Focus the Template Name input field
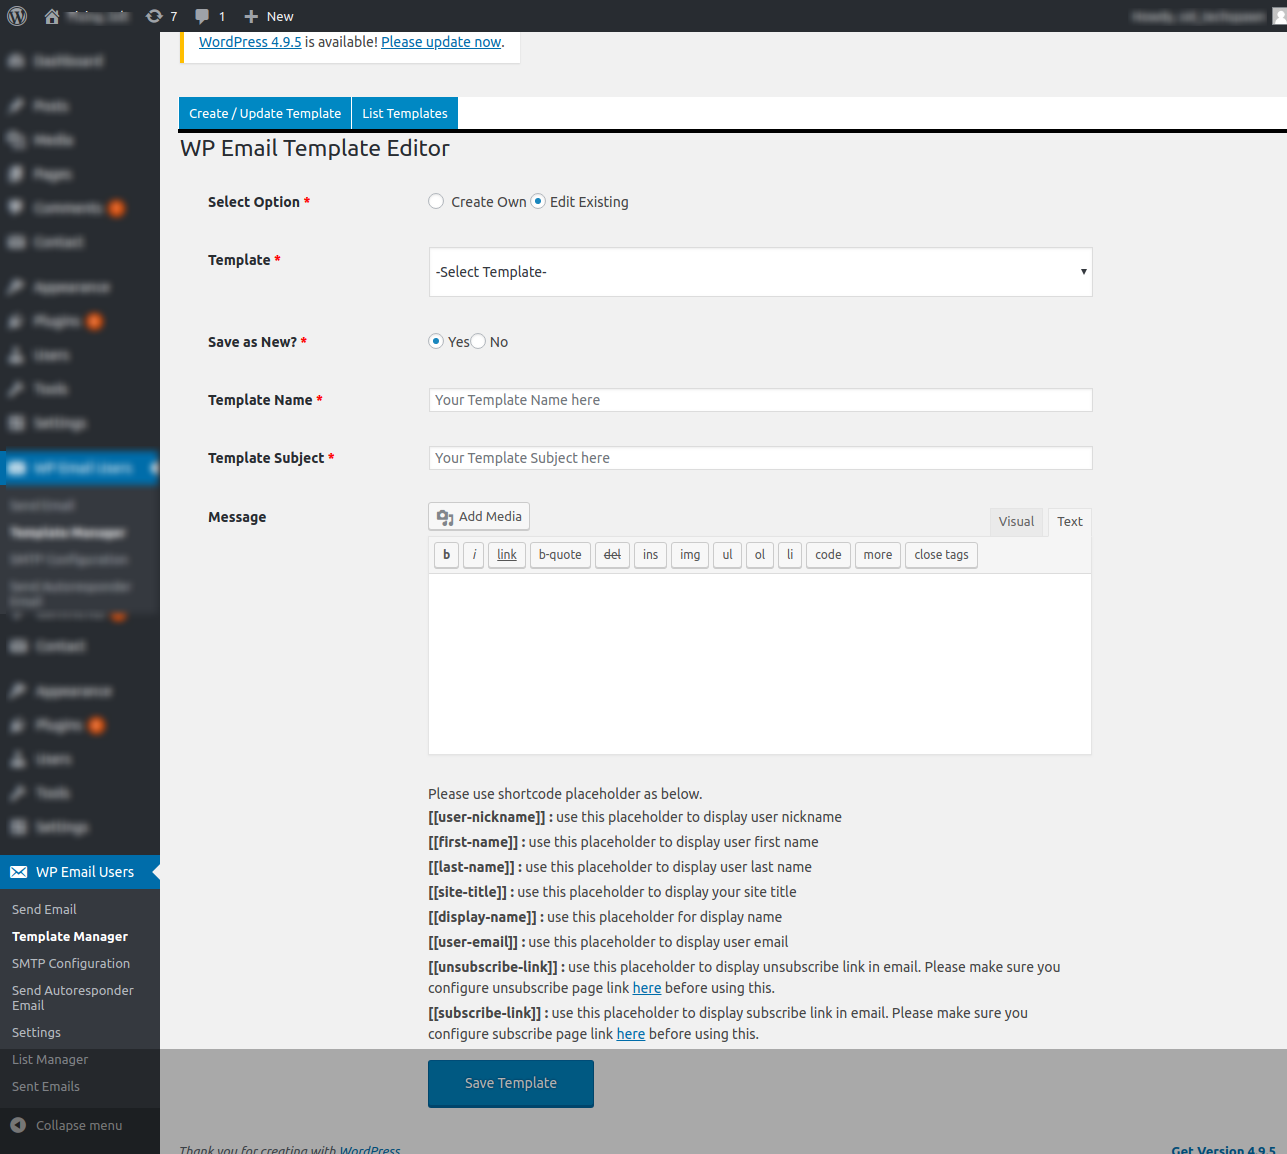This screenshot has height=1154, width=1287. pos(760,400)
